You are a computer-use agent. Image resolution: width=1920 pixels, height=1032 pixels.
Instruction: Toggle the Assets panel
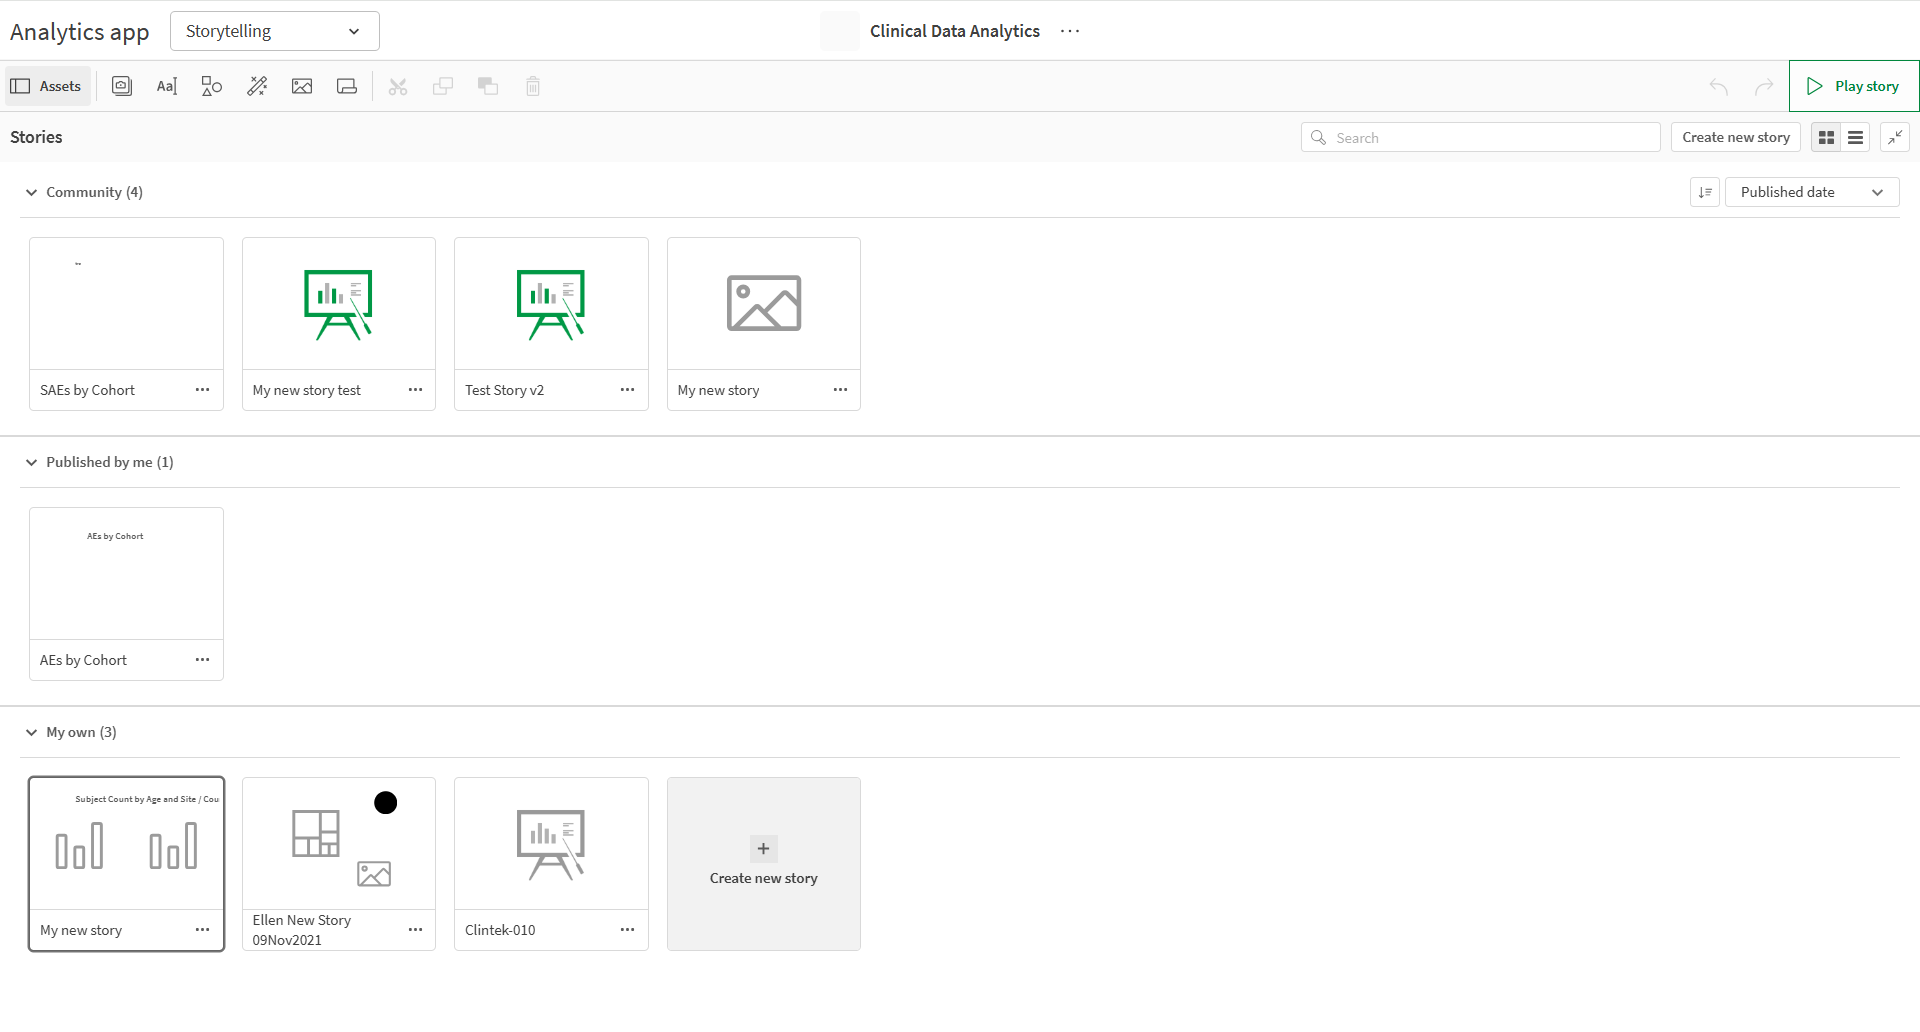coord(47,86)
